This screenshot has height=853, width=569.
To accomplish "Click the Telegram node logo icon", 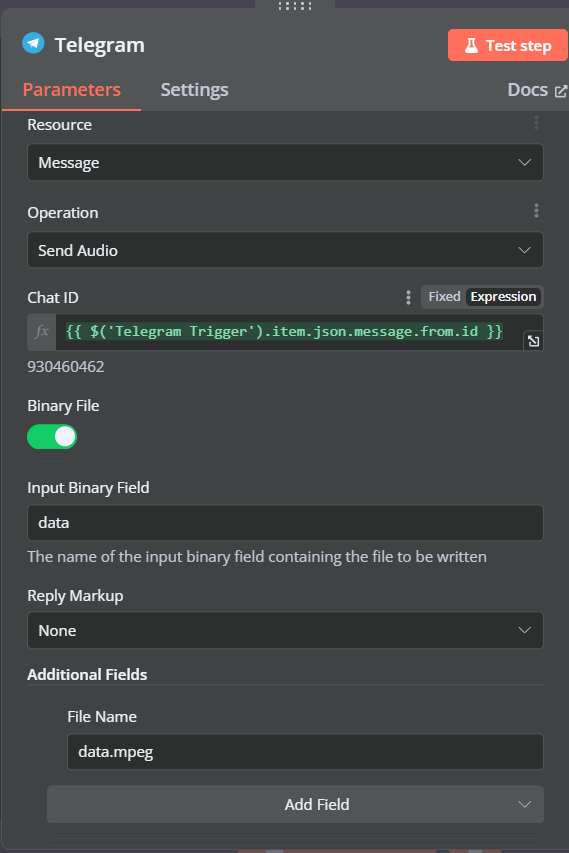I will (x=33, y=43).
